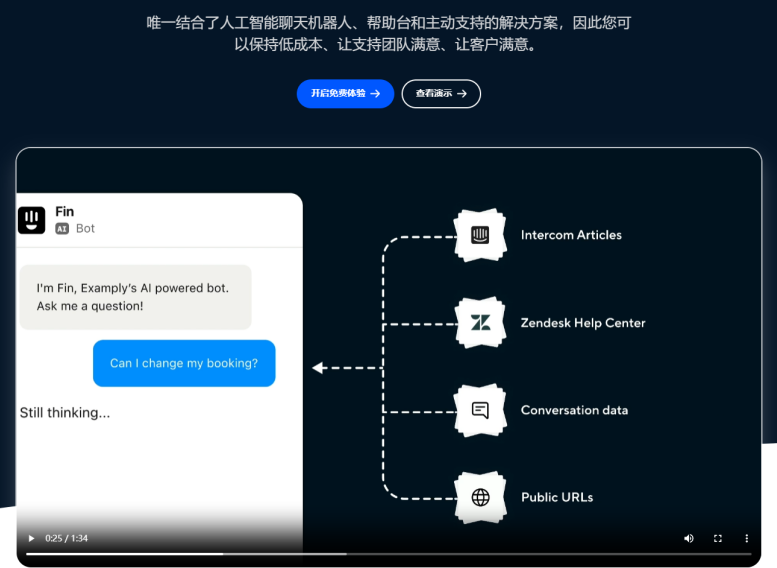
Task: Click the "Fin" chat header name
Action: click(x=64, y=212)
